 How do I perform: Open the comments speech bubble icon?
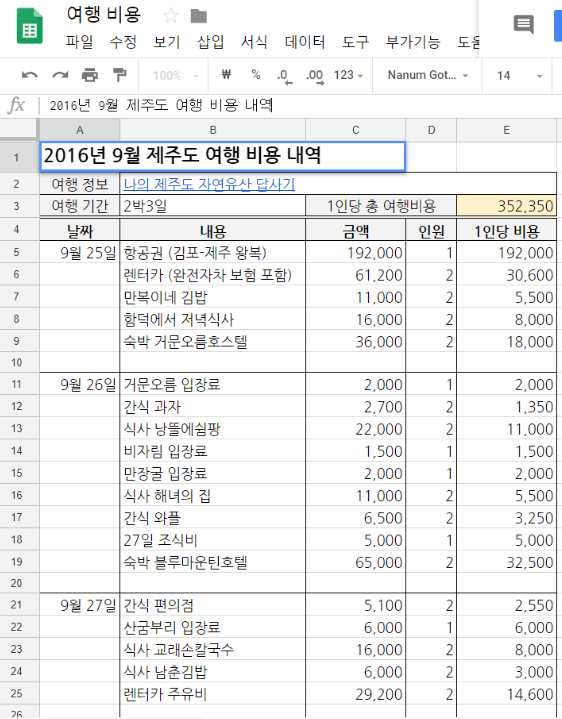click(x=523, y=24)
